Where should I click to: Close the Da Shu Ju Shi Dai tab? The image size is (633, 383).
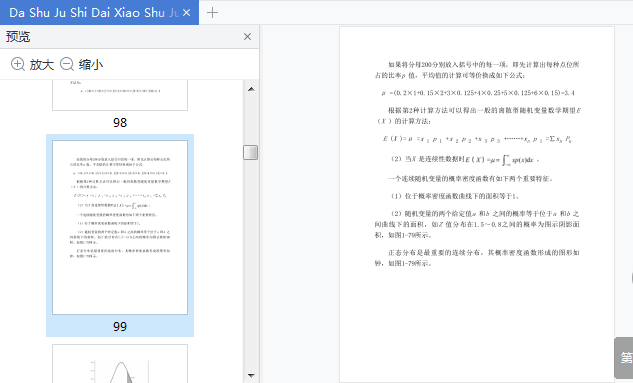187,13
